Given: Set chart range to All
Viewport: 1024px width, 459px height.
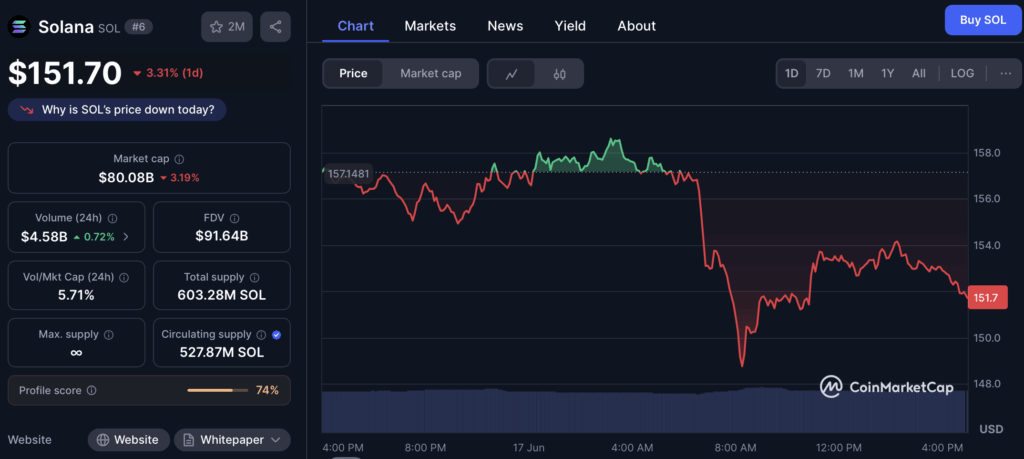Looking at the screenshot, I should [x=919, y=73].
